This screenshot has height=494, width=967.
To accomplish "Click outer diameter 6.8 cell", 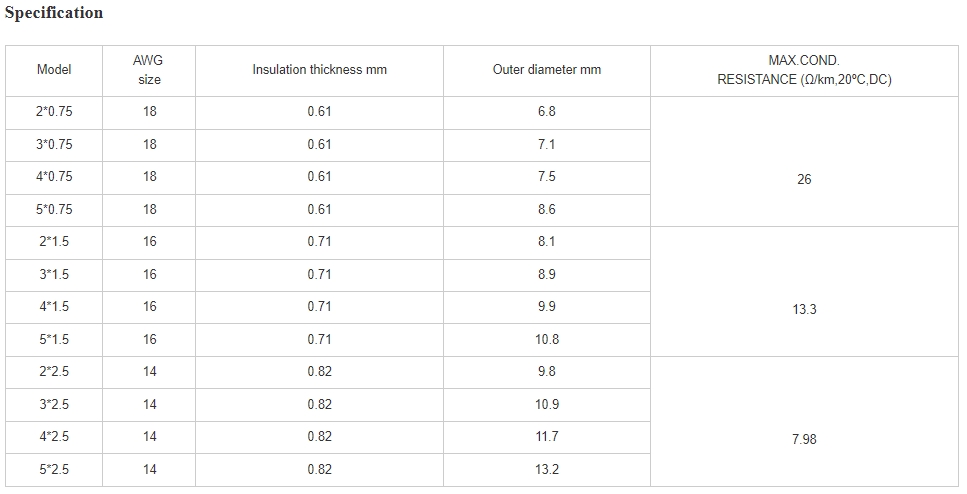I will [x=546, y=112].
